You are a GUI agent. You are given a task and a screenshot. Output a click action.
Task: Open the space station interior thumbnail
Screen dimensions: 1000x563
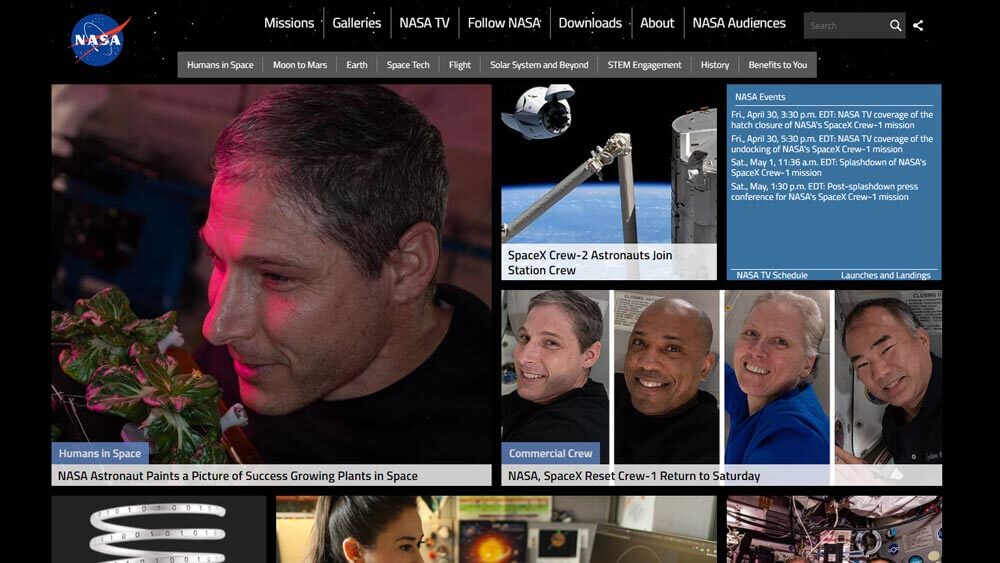(x=834, y=529)
